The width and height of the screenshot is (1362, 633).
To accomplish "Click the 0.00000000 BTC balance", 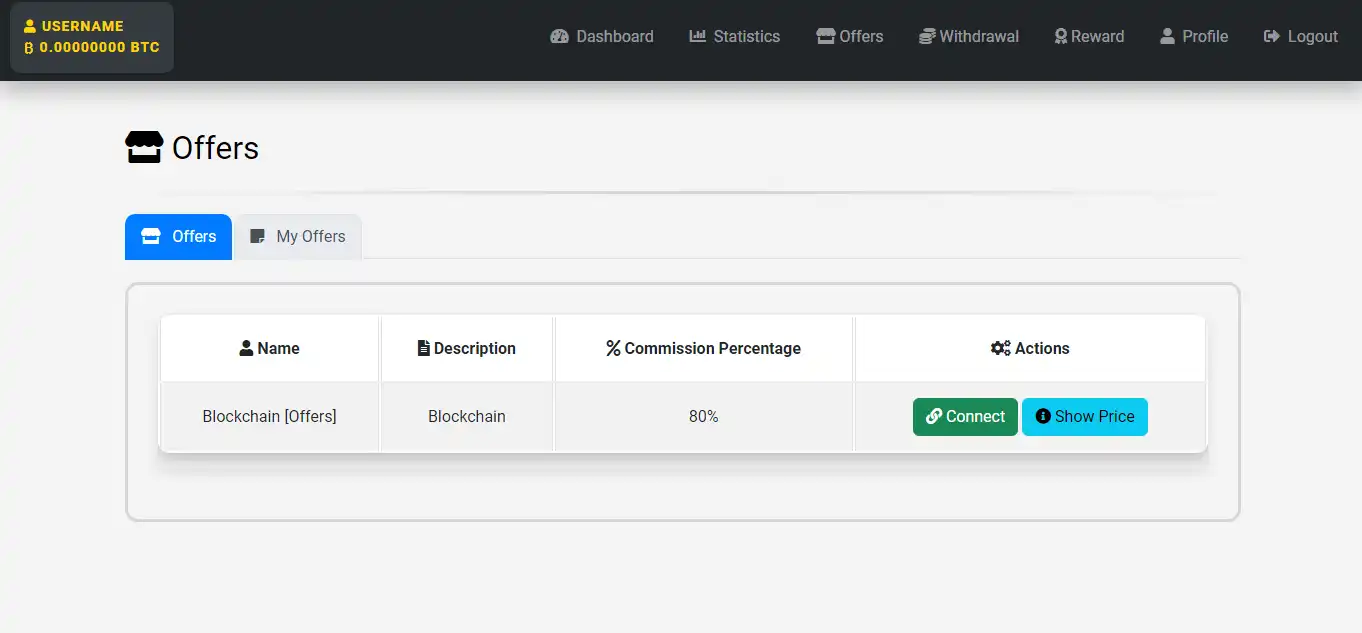I will 99,47.
